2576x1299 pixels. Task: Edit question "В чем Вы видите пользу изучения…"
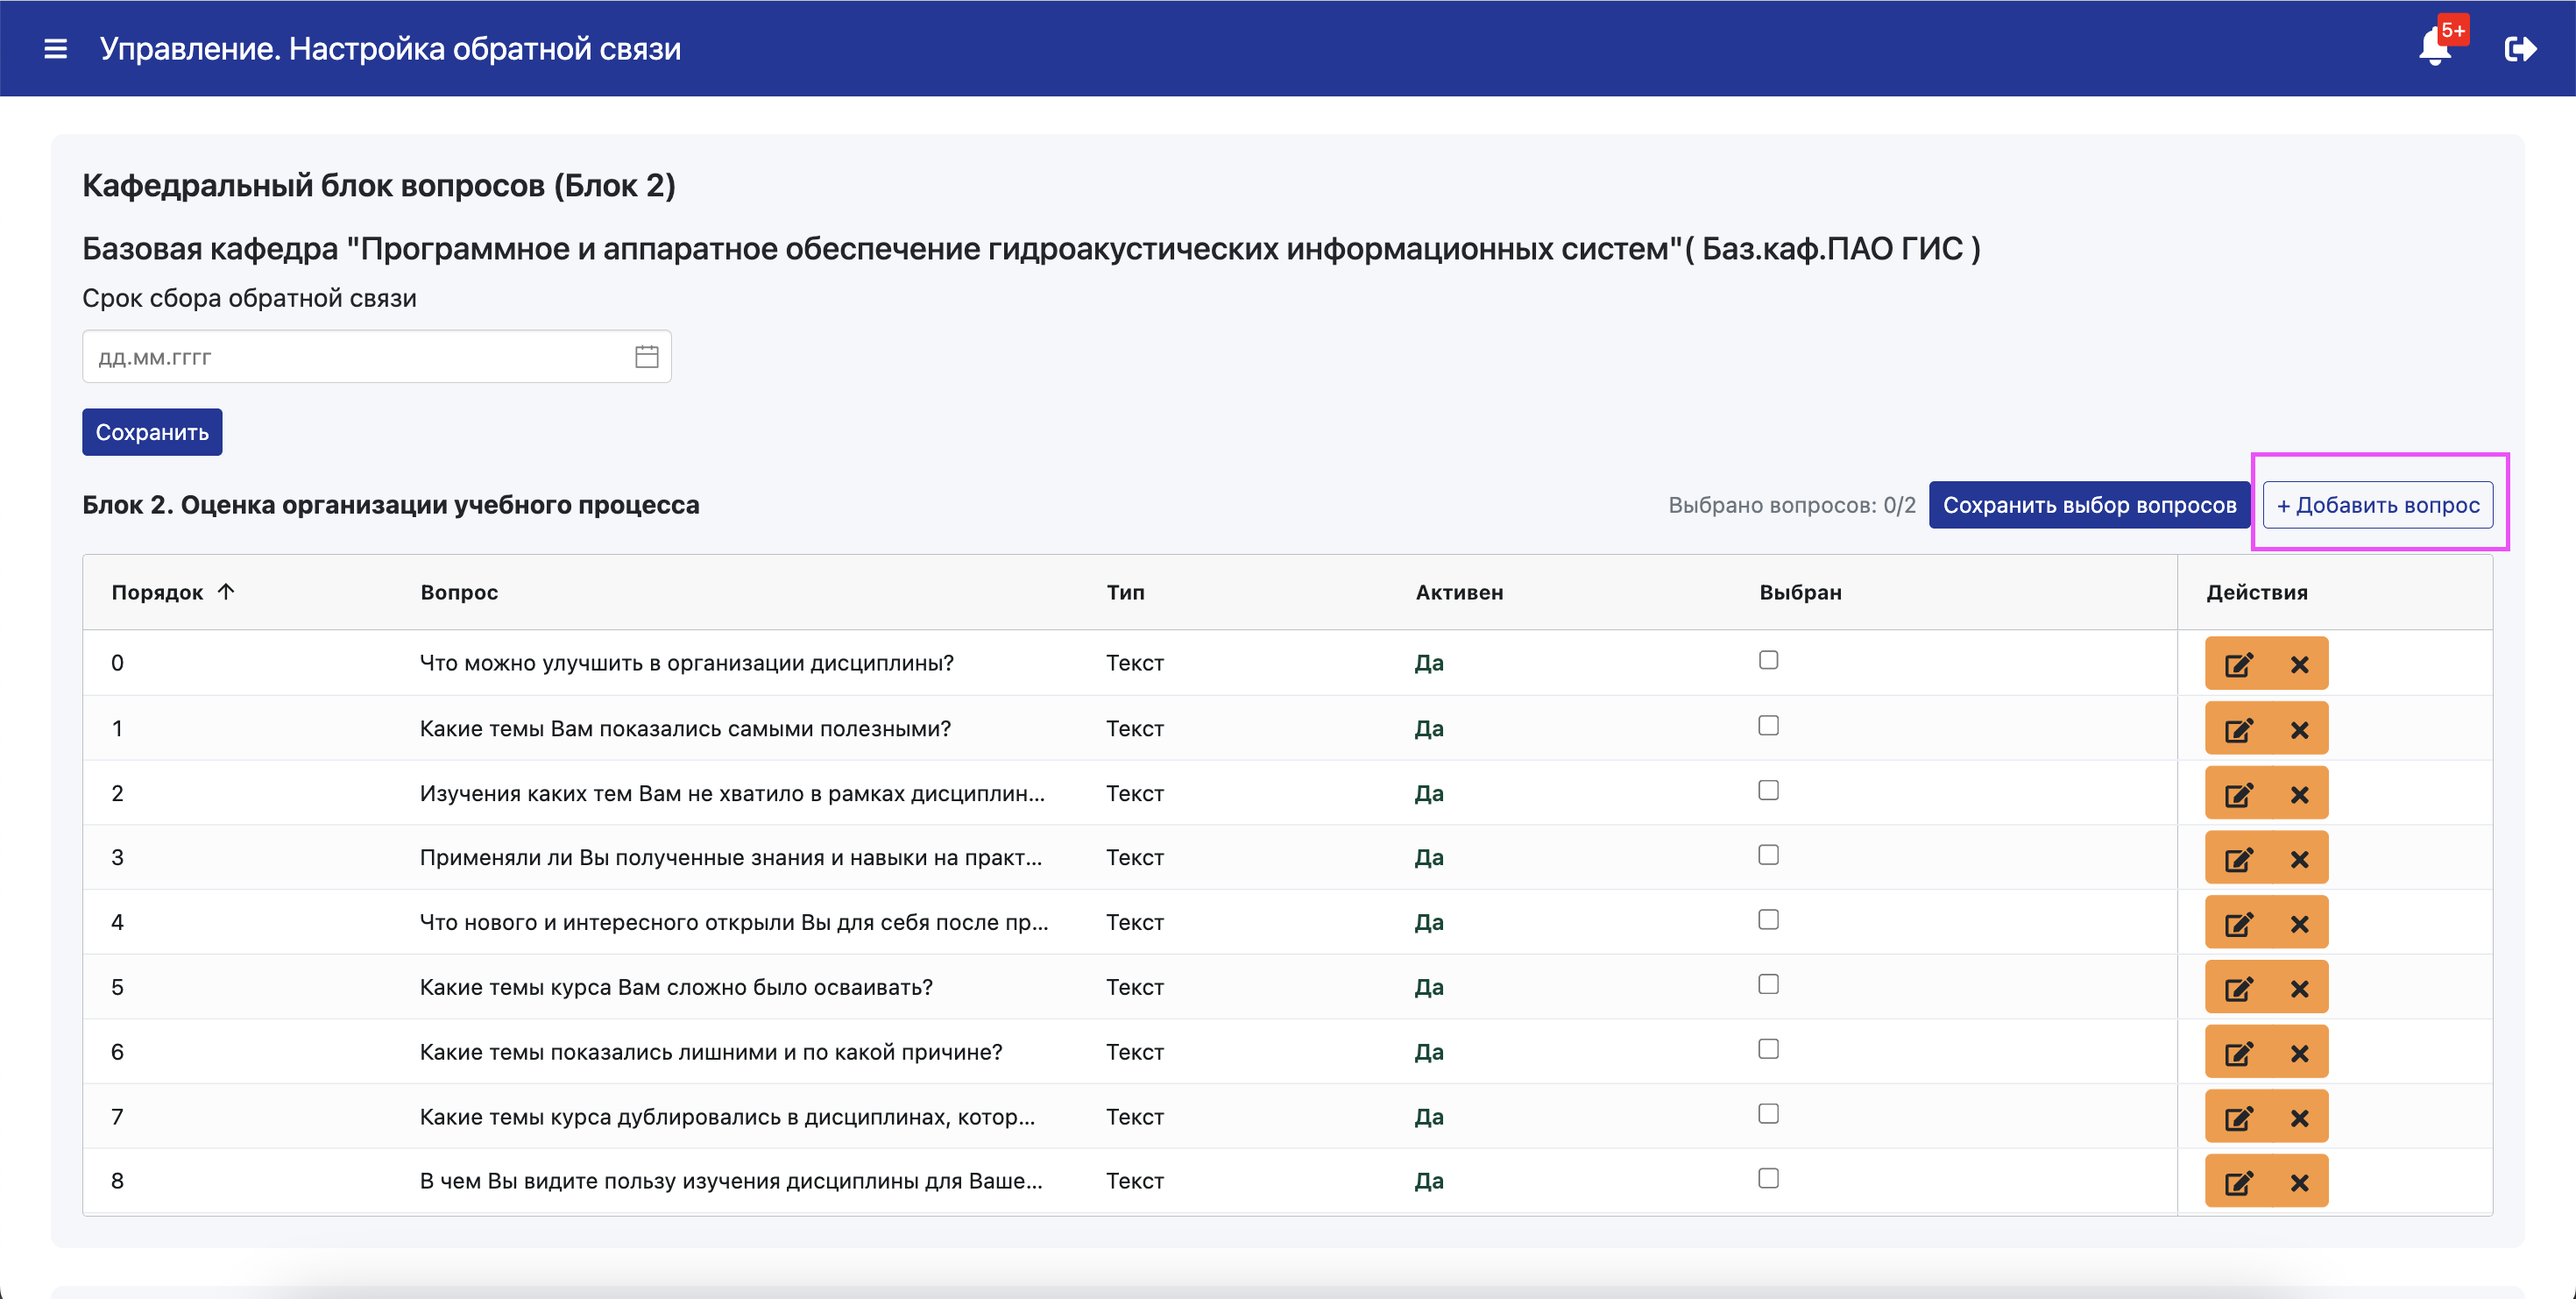[x=2238, y=1182]
